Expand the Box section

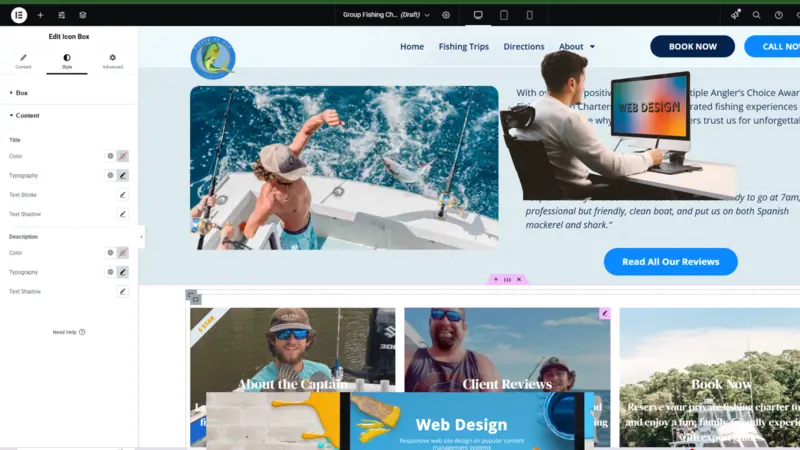pos(69,93)
